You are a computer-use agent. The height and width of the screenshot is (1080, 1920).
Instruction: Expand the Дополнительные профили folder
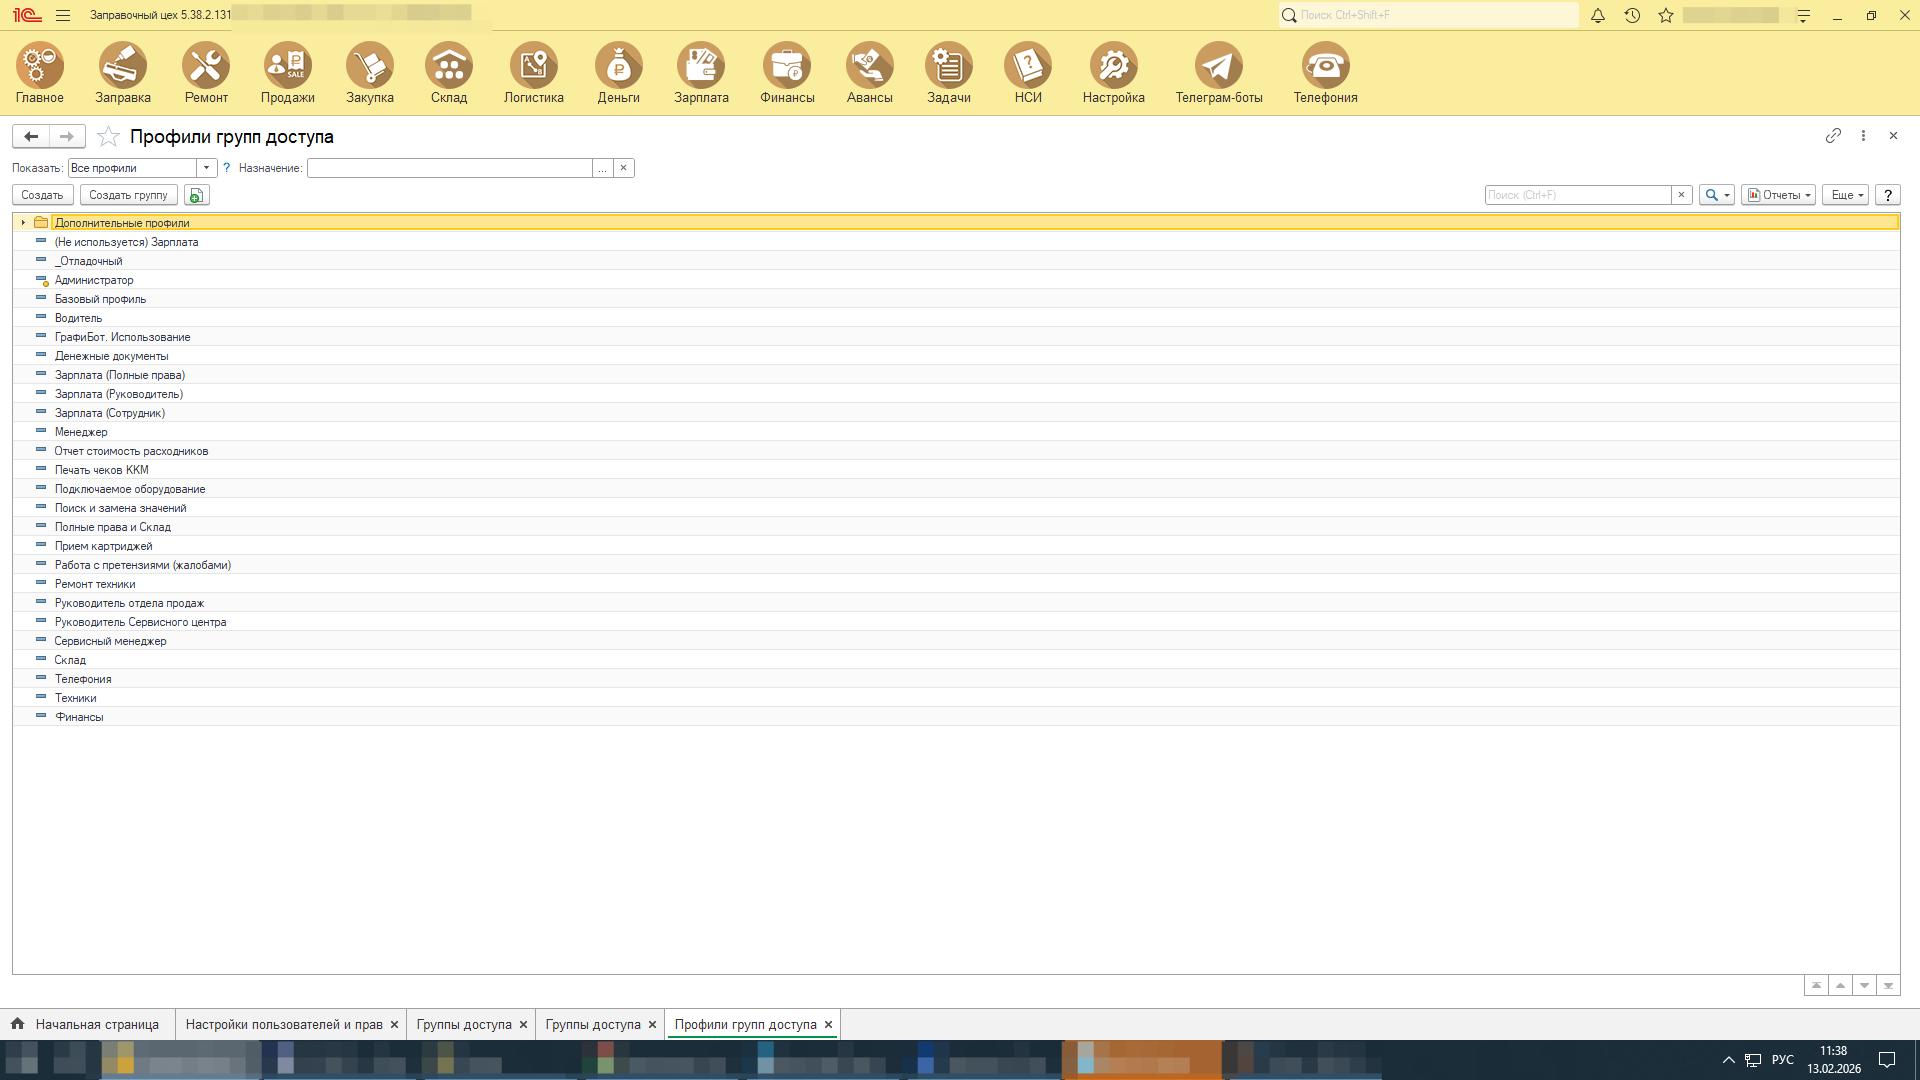(23, 223)
